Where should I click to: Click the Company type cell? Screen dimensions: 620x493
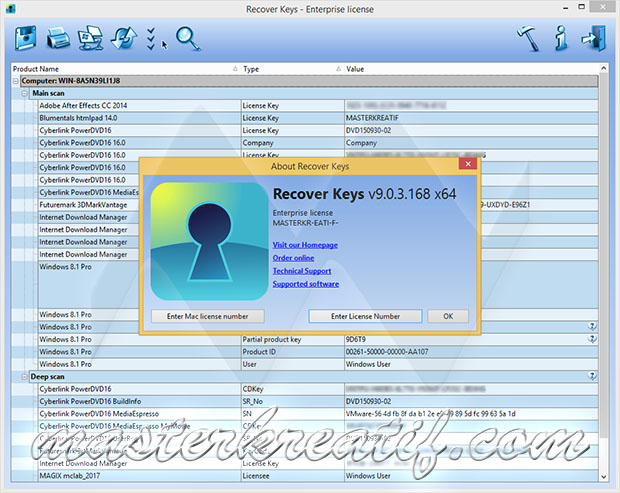click(x=293, y=143)
